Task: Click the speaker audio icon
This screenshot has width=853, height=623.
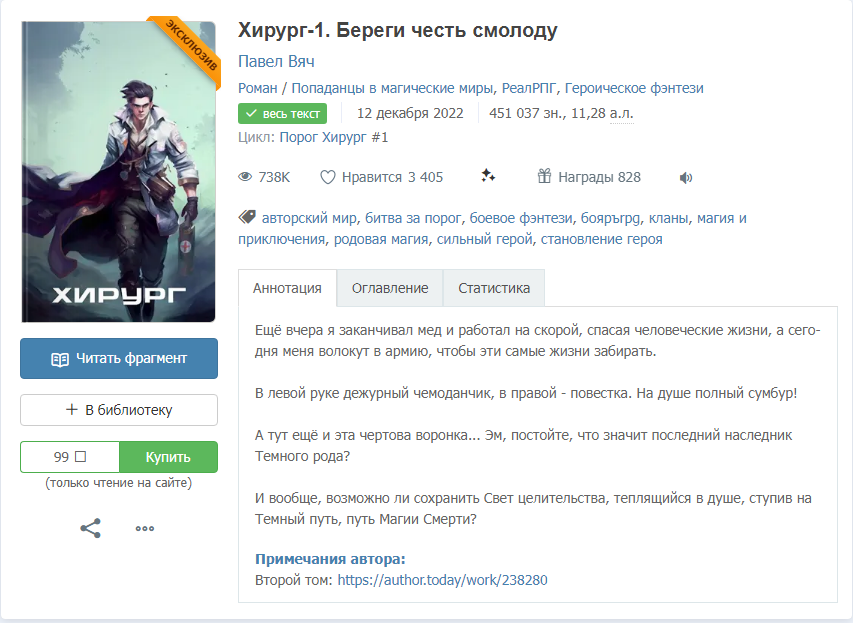Action: (x=685, y=177)
